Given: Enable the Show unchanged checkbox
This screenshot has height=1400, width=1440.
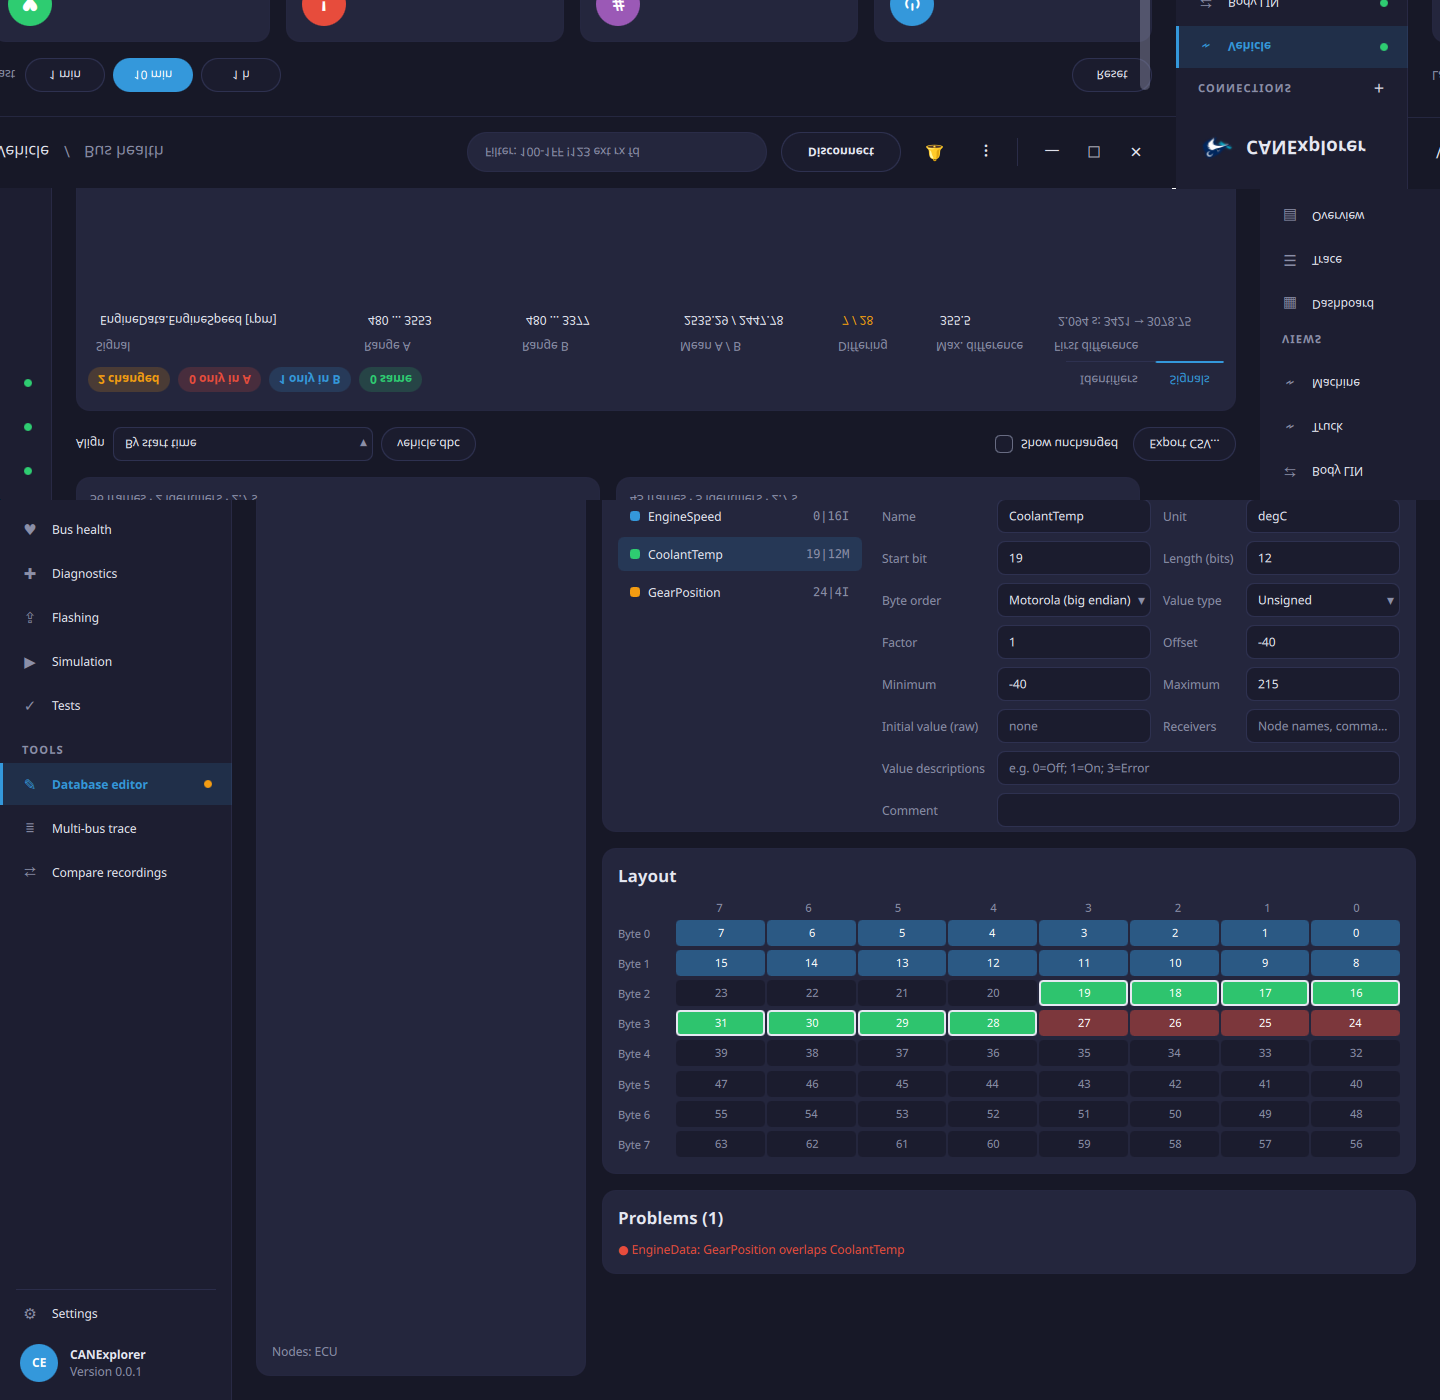Looking at the screenshot, I should tap(1004, 444).
